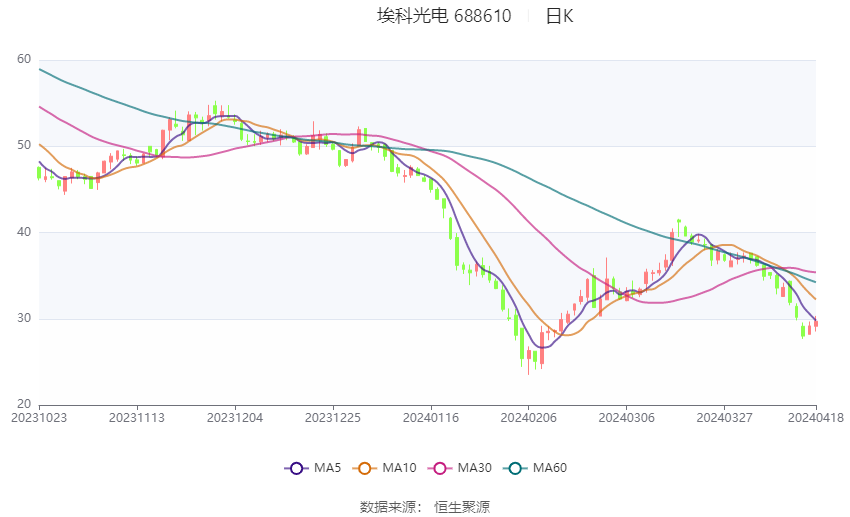850x517 pixels.
Task: Click the MA30 legend text label
Action: point(475,468)
